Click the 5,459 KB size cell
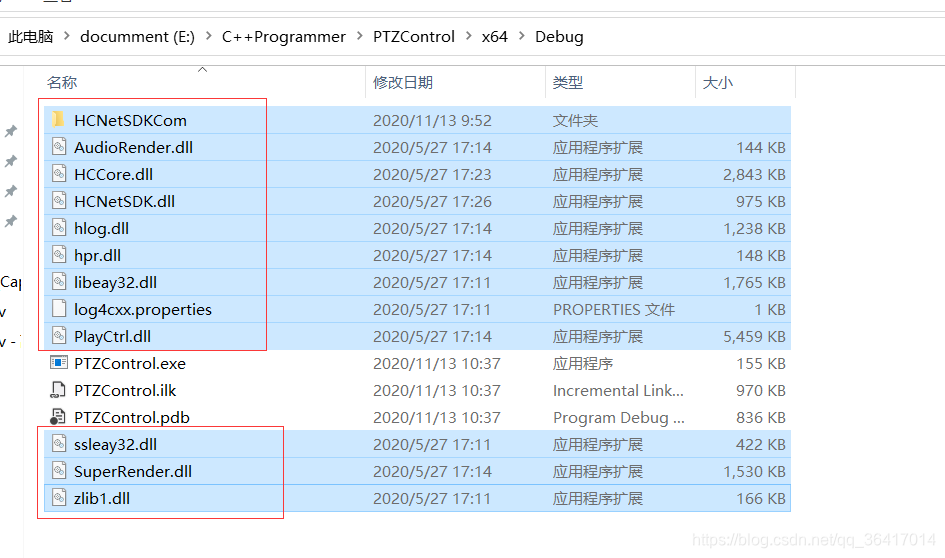Screen dimensions: 945x558 click(754, 337)
